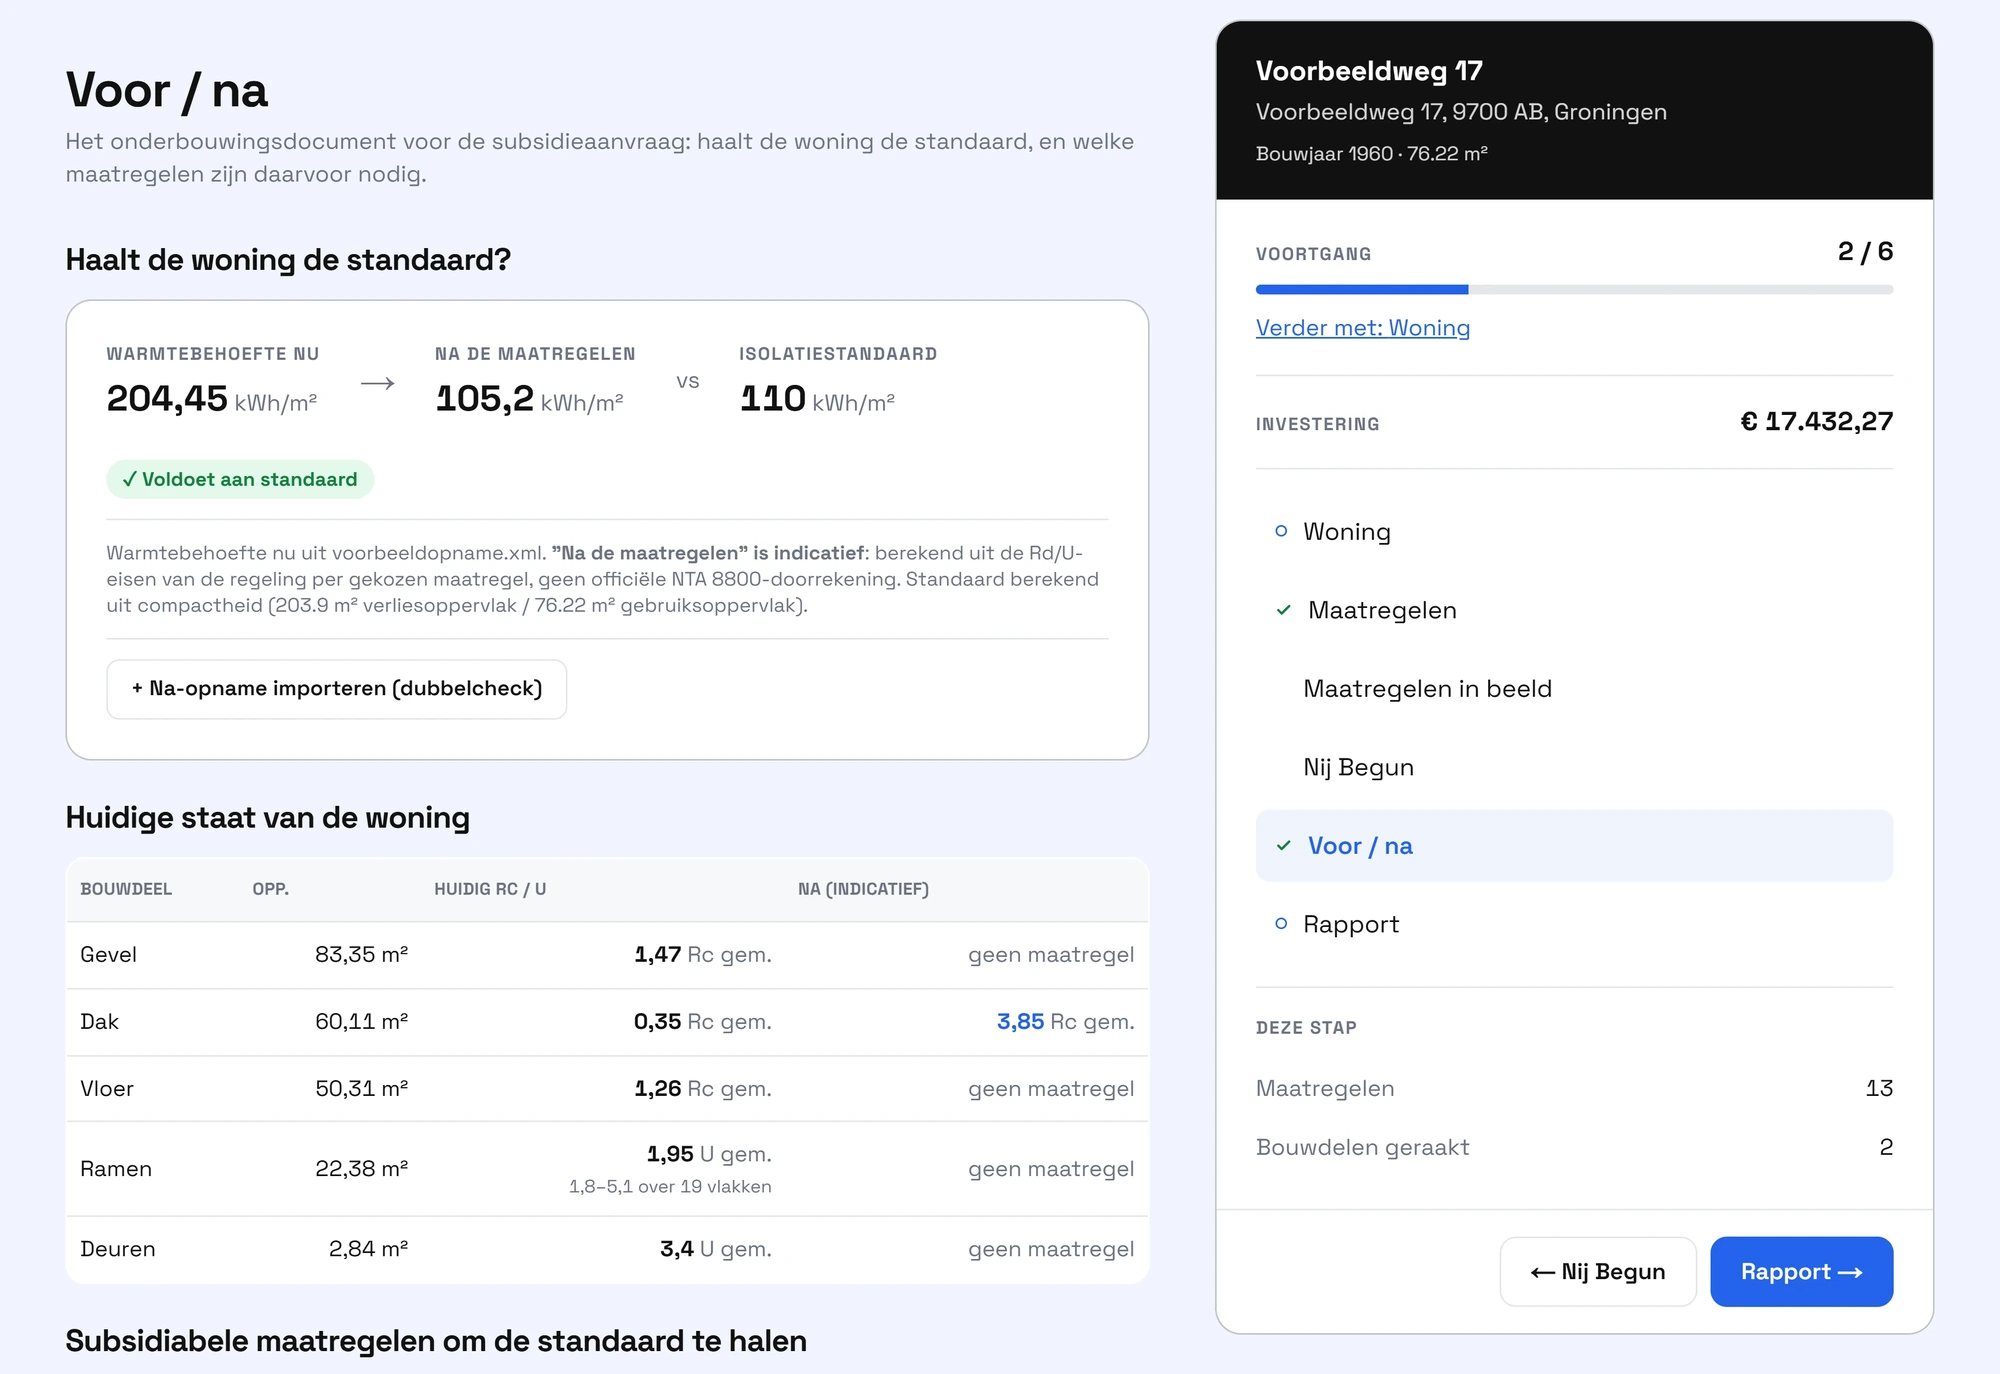Click the 105,2 kWh/m² value
The image size is (2000, 1374).
529,399
